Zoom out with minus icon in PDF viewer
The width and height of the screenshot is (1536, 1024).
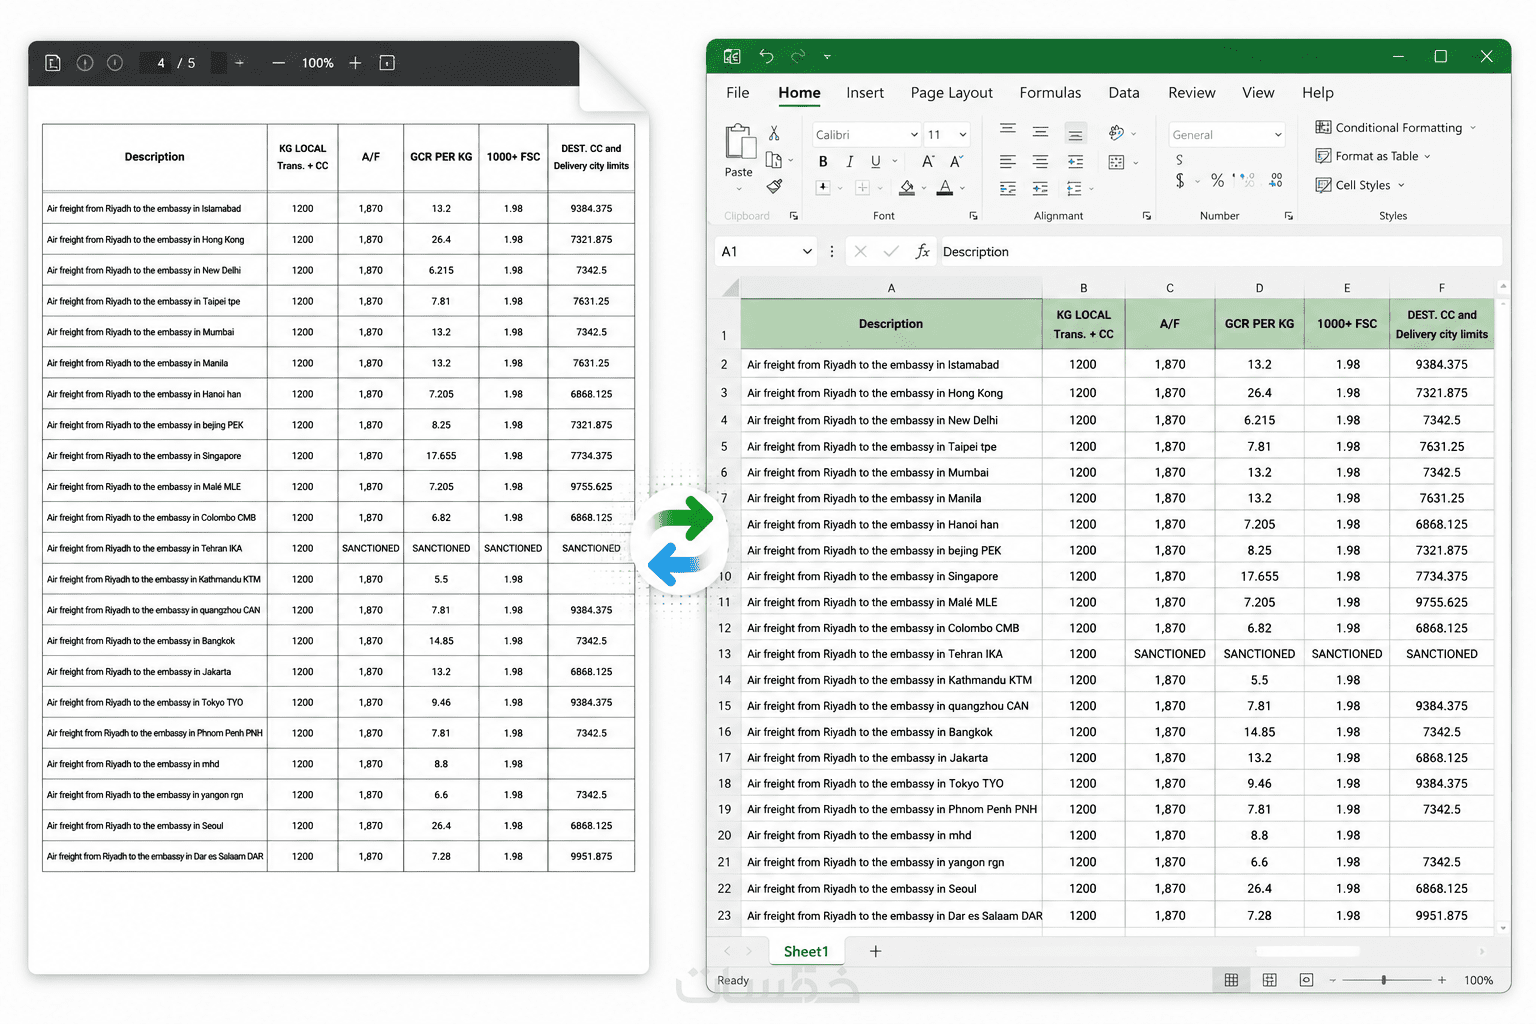coord(279,63)
